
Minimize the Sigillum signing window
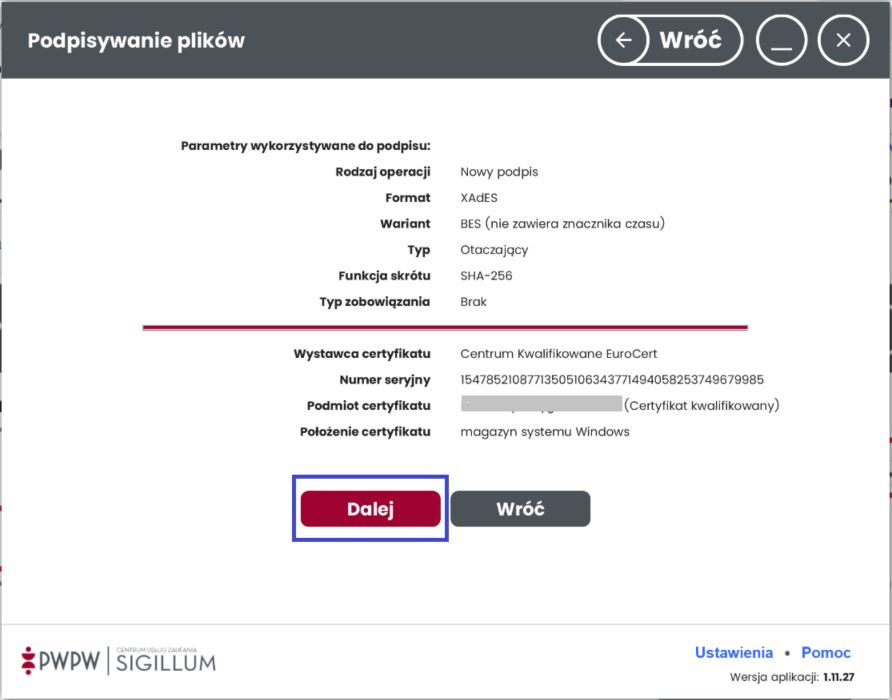coord(781,40)
